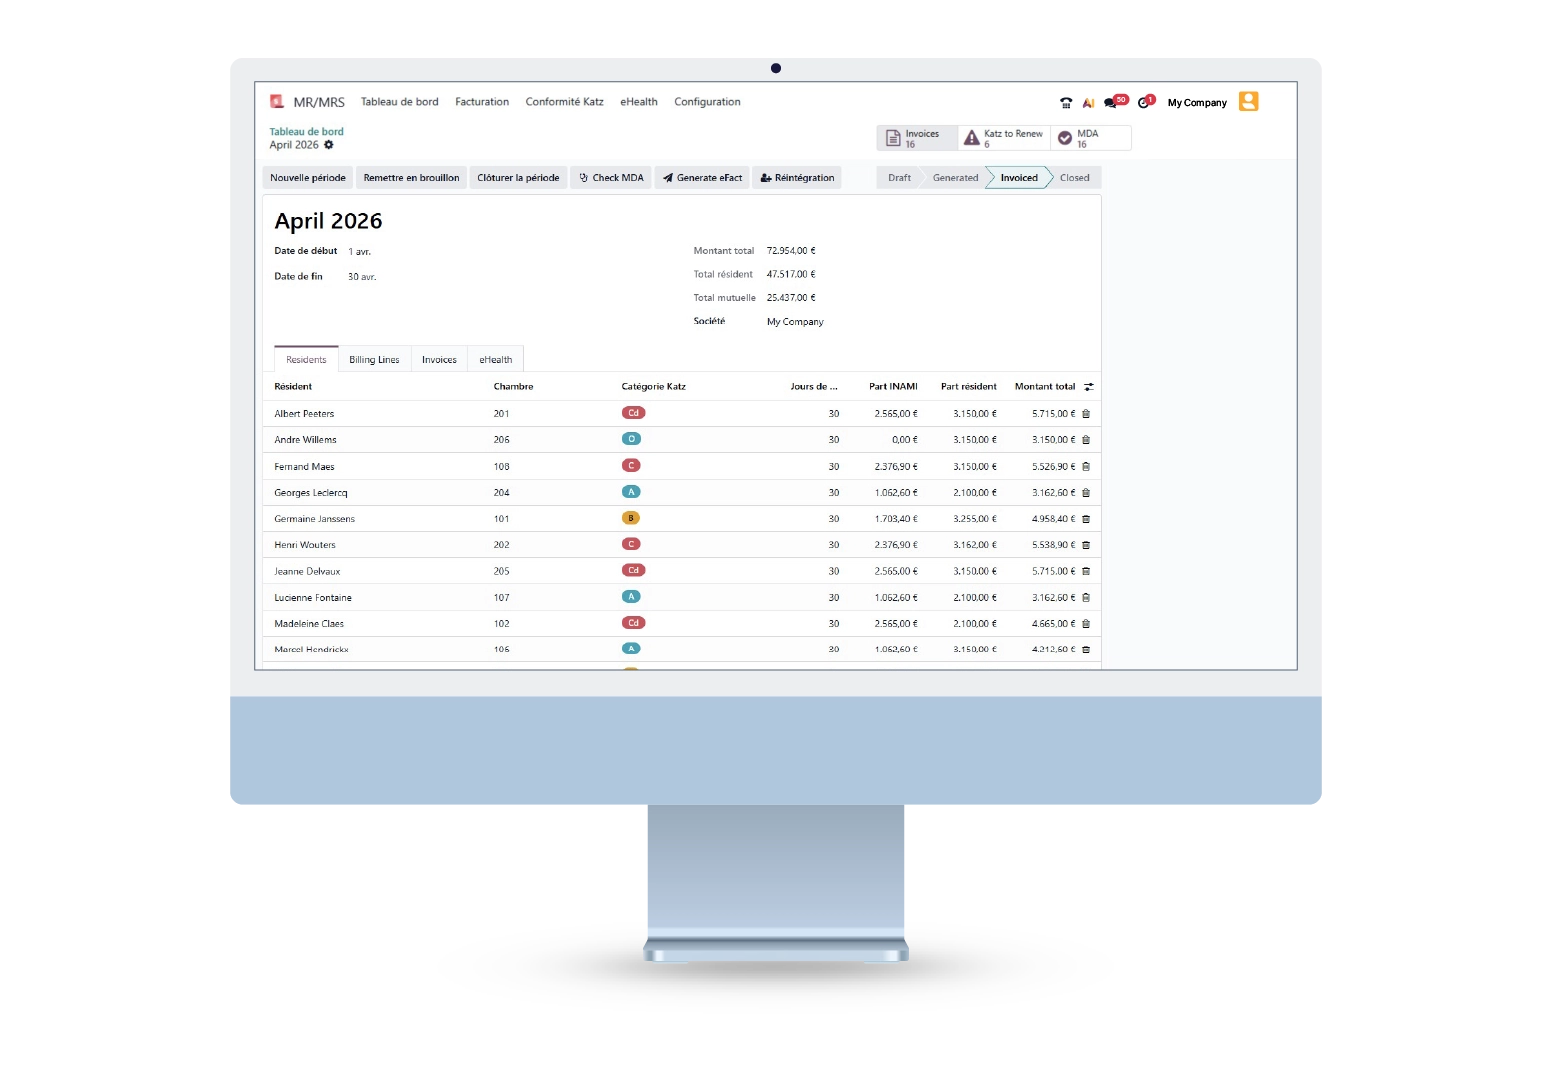Open the gear actions menu beside April 2026

click(x=329, y=145)
